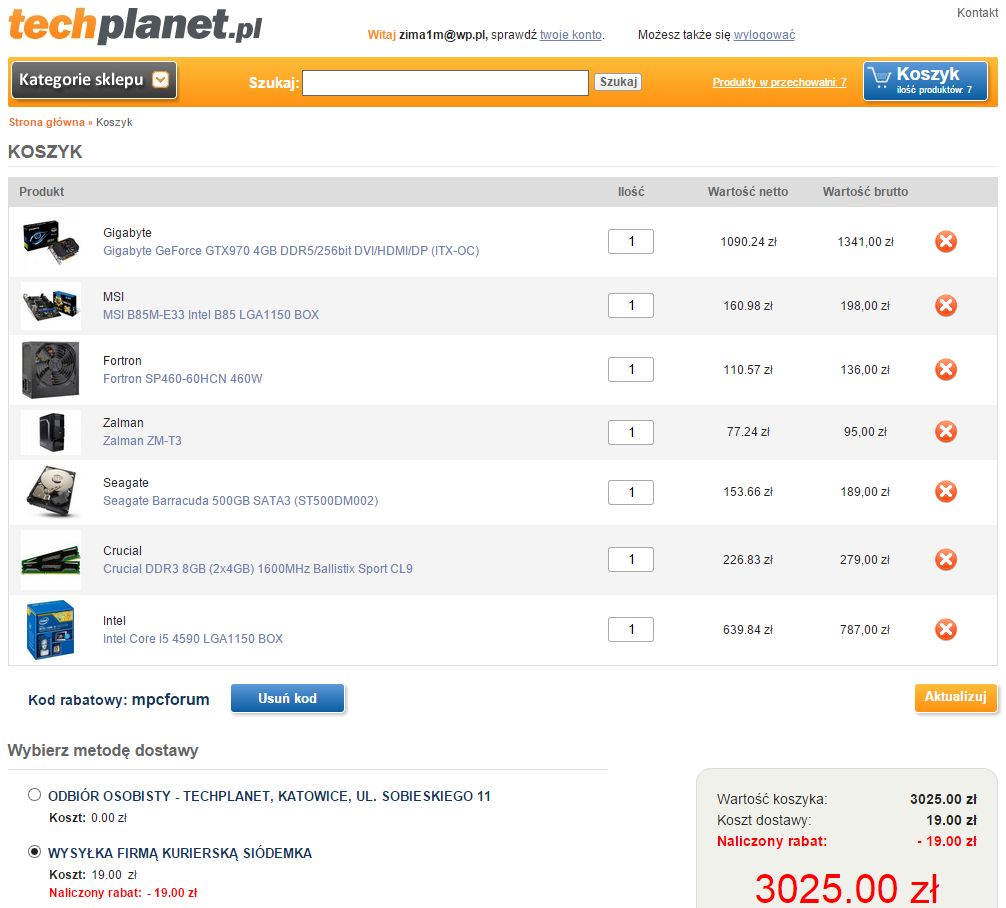Delete Intel Core i5 4590 from cart
1006x908 pixels.
[945, 630]
